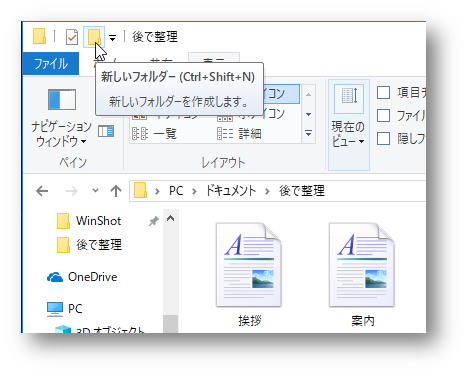Open the recent locations dropdown chevron
The height and width of the screenshot is (375, 468).
point(95,191)
